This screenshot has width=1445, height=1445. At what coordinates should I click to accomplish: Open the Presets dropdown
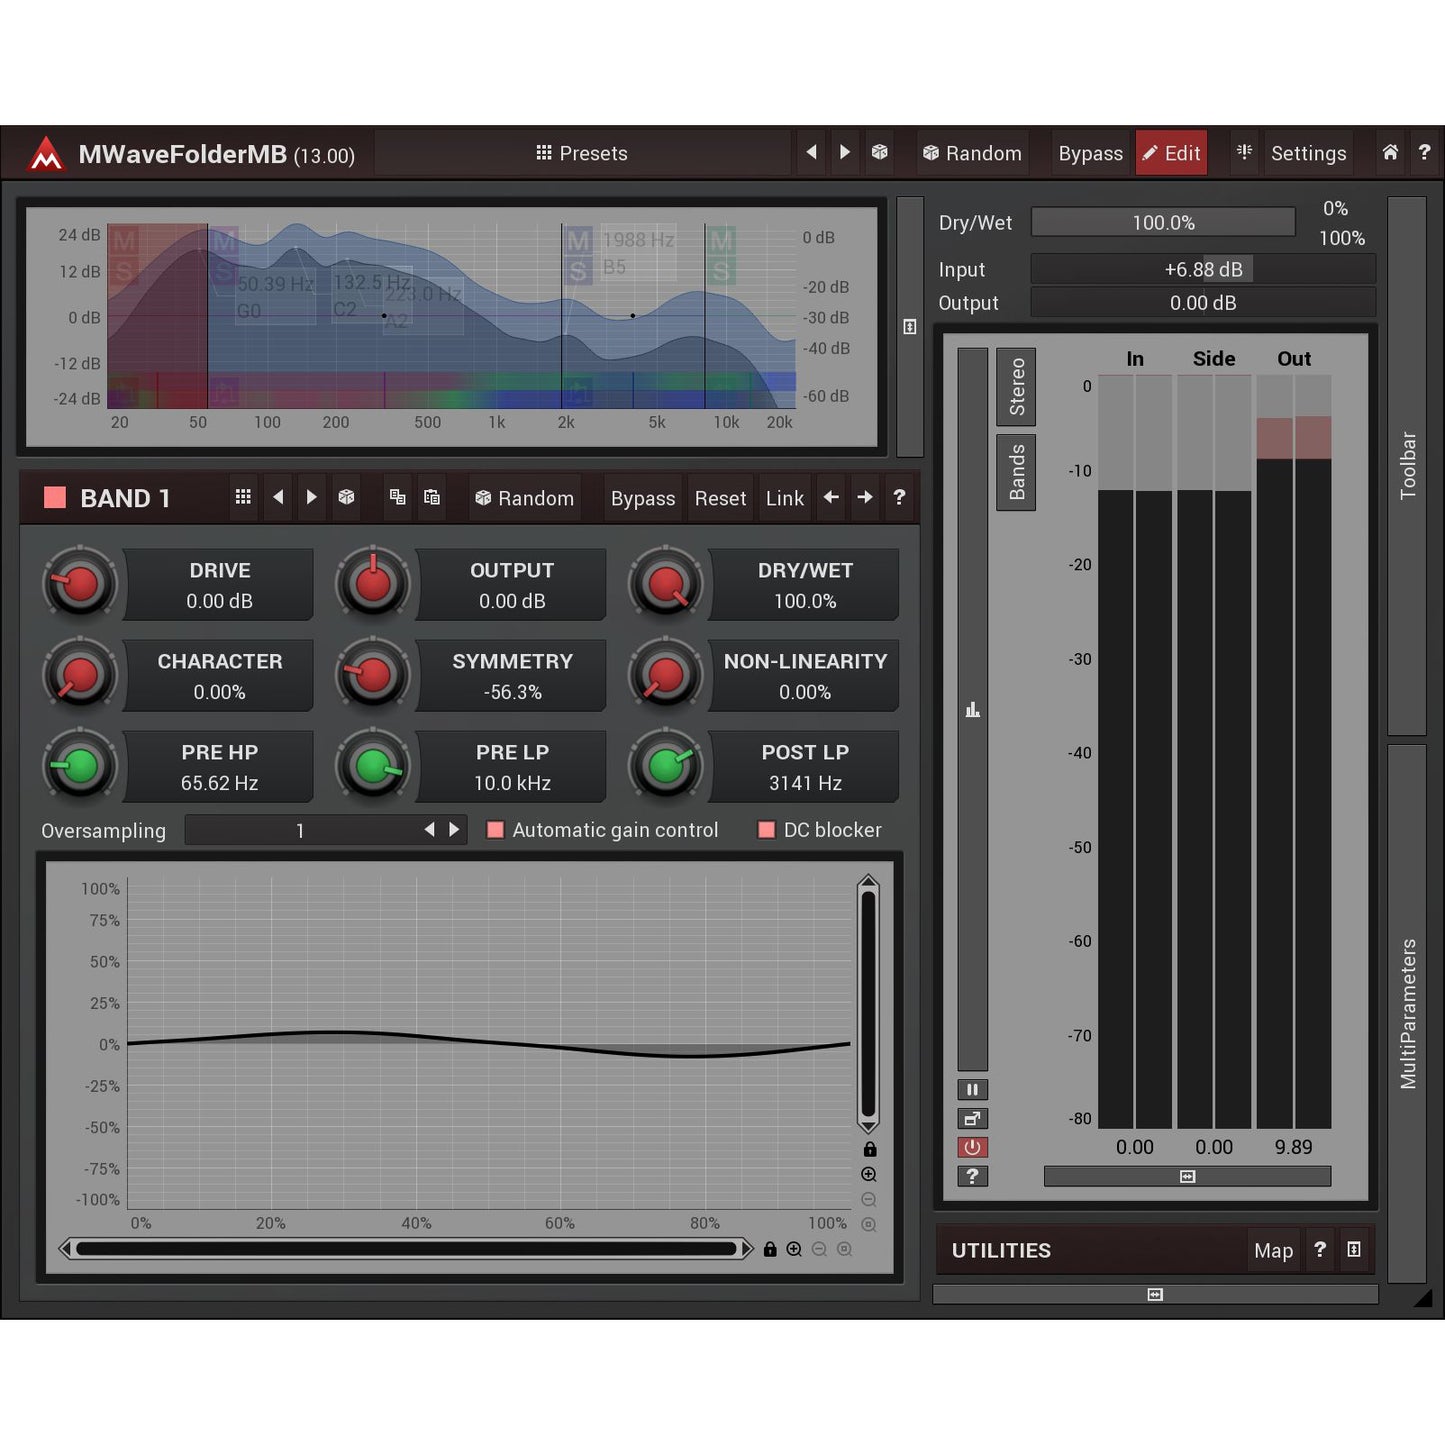click(x=582, y=153)
